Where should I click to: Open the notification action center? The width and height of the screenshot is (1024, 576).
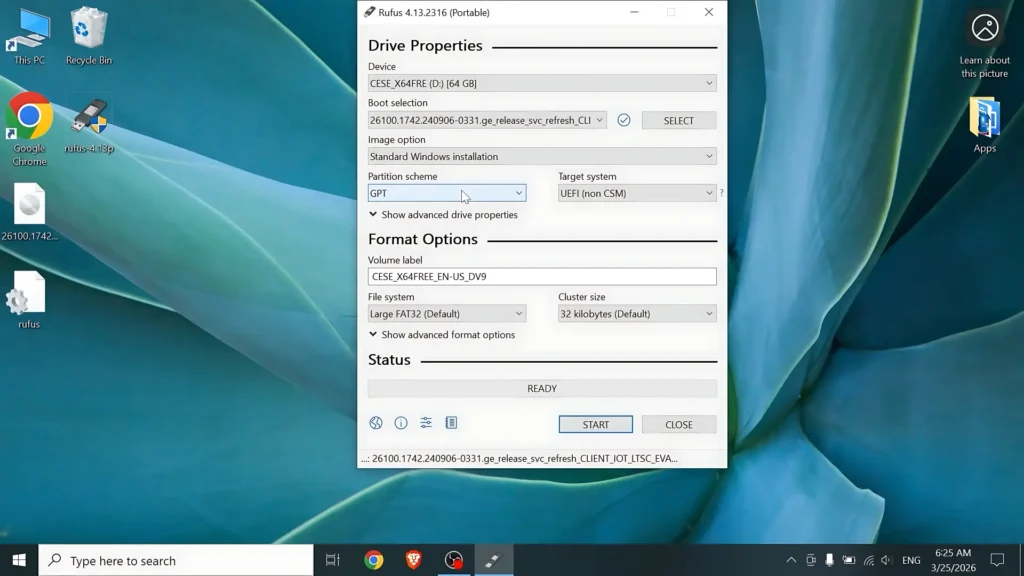(x=997, y=560)
